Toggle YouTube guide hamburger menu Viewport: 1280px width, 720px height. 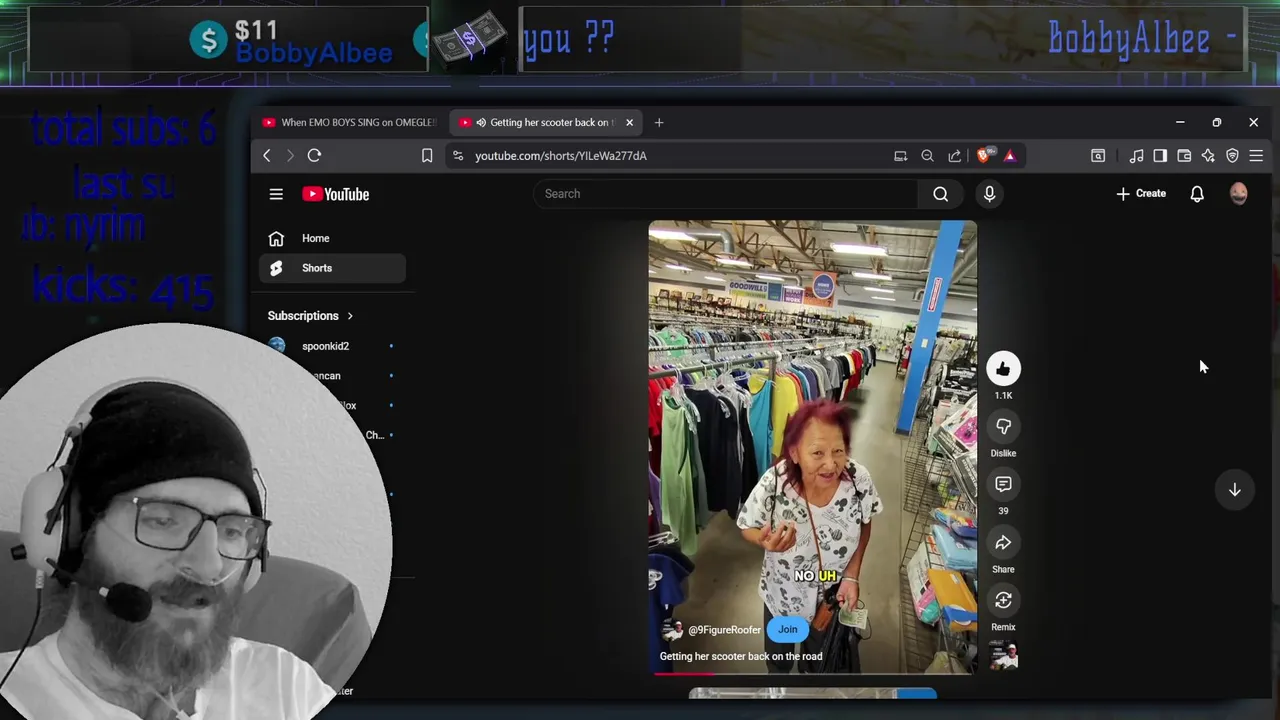coord(276,194)
